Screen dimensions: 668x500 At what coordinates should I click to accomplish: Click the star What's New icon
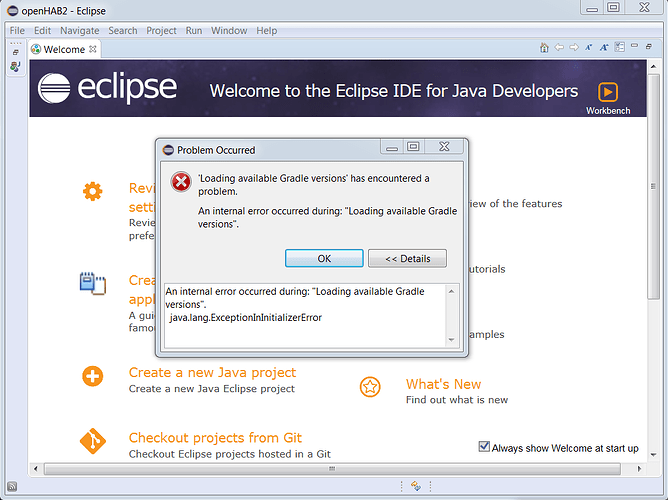pyautogui.click(x=370, y=387)
